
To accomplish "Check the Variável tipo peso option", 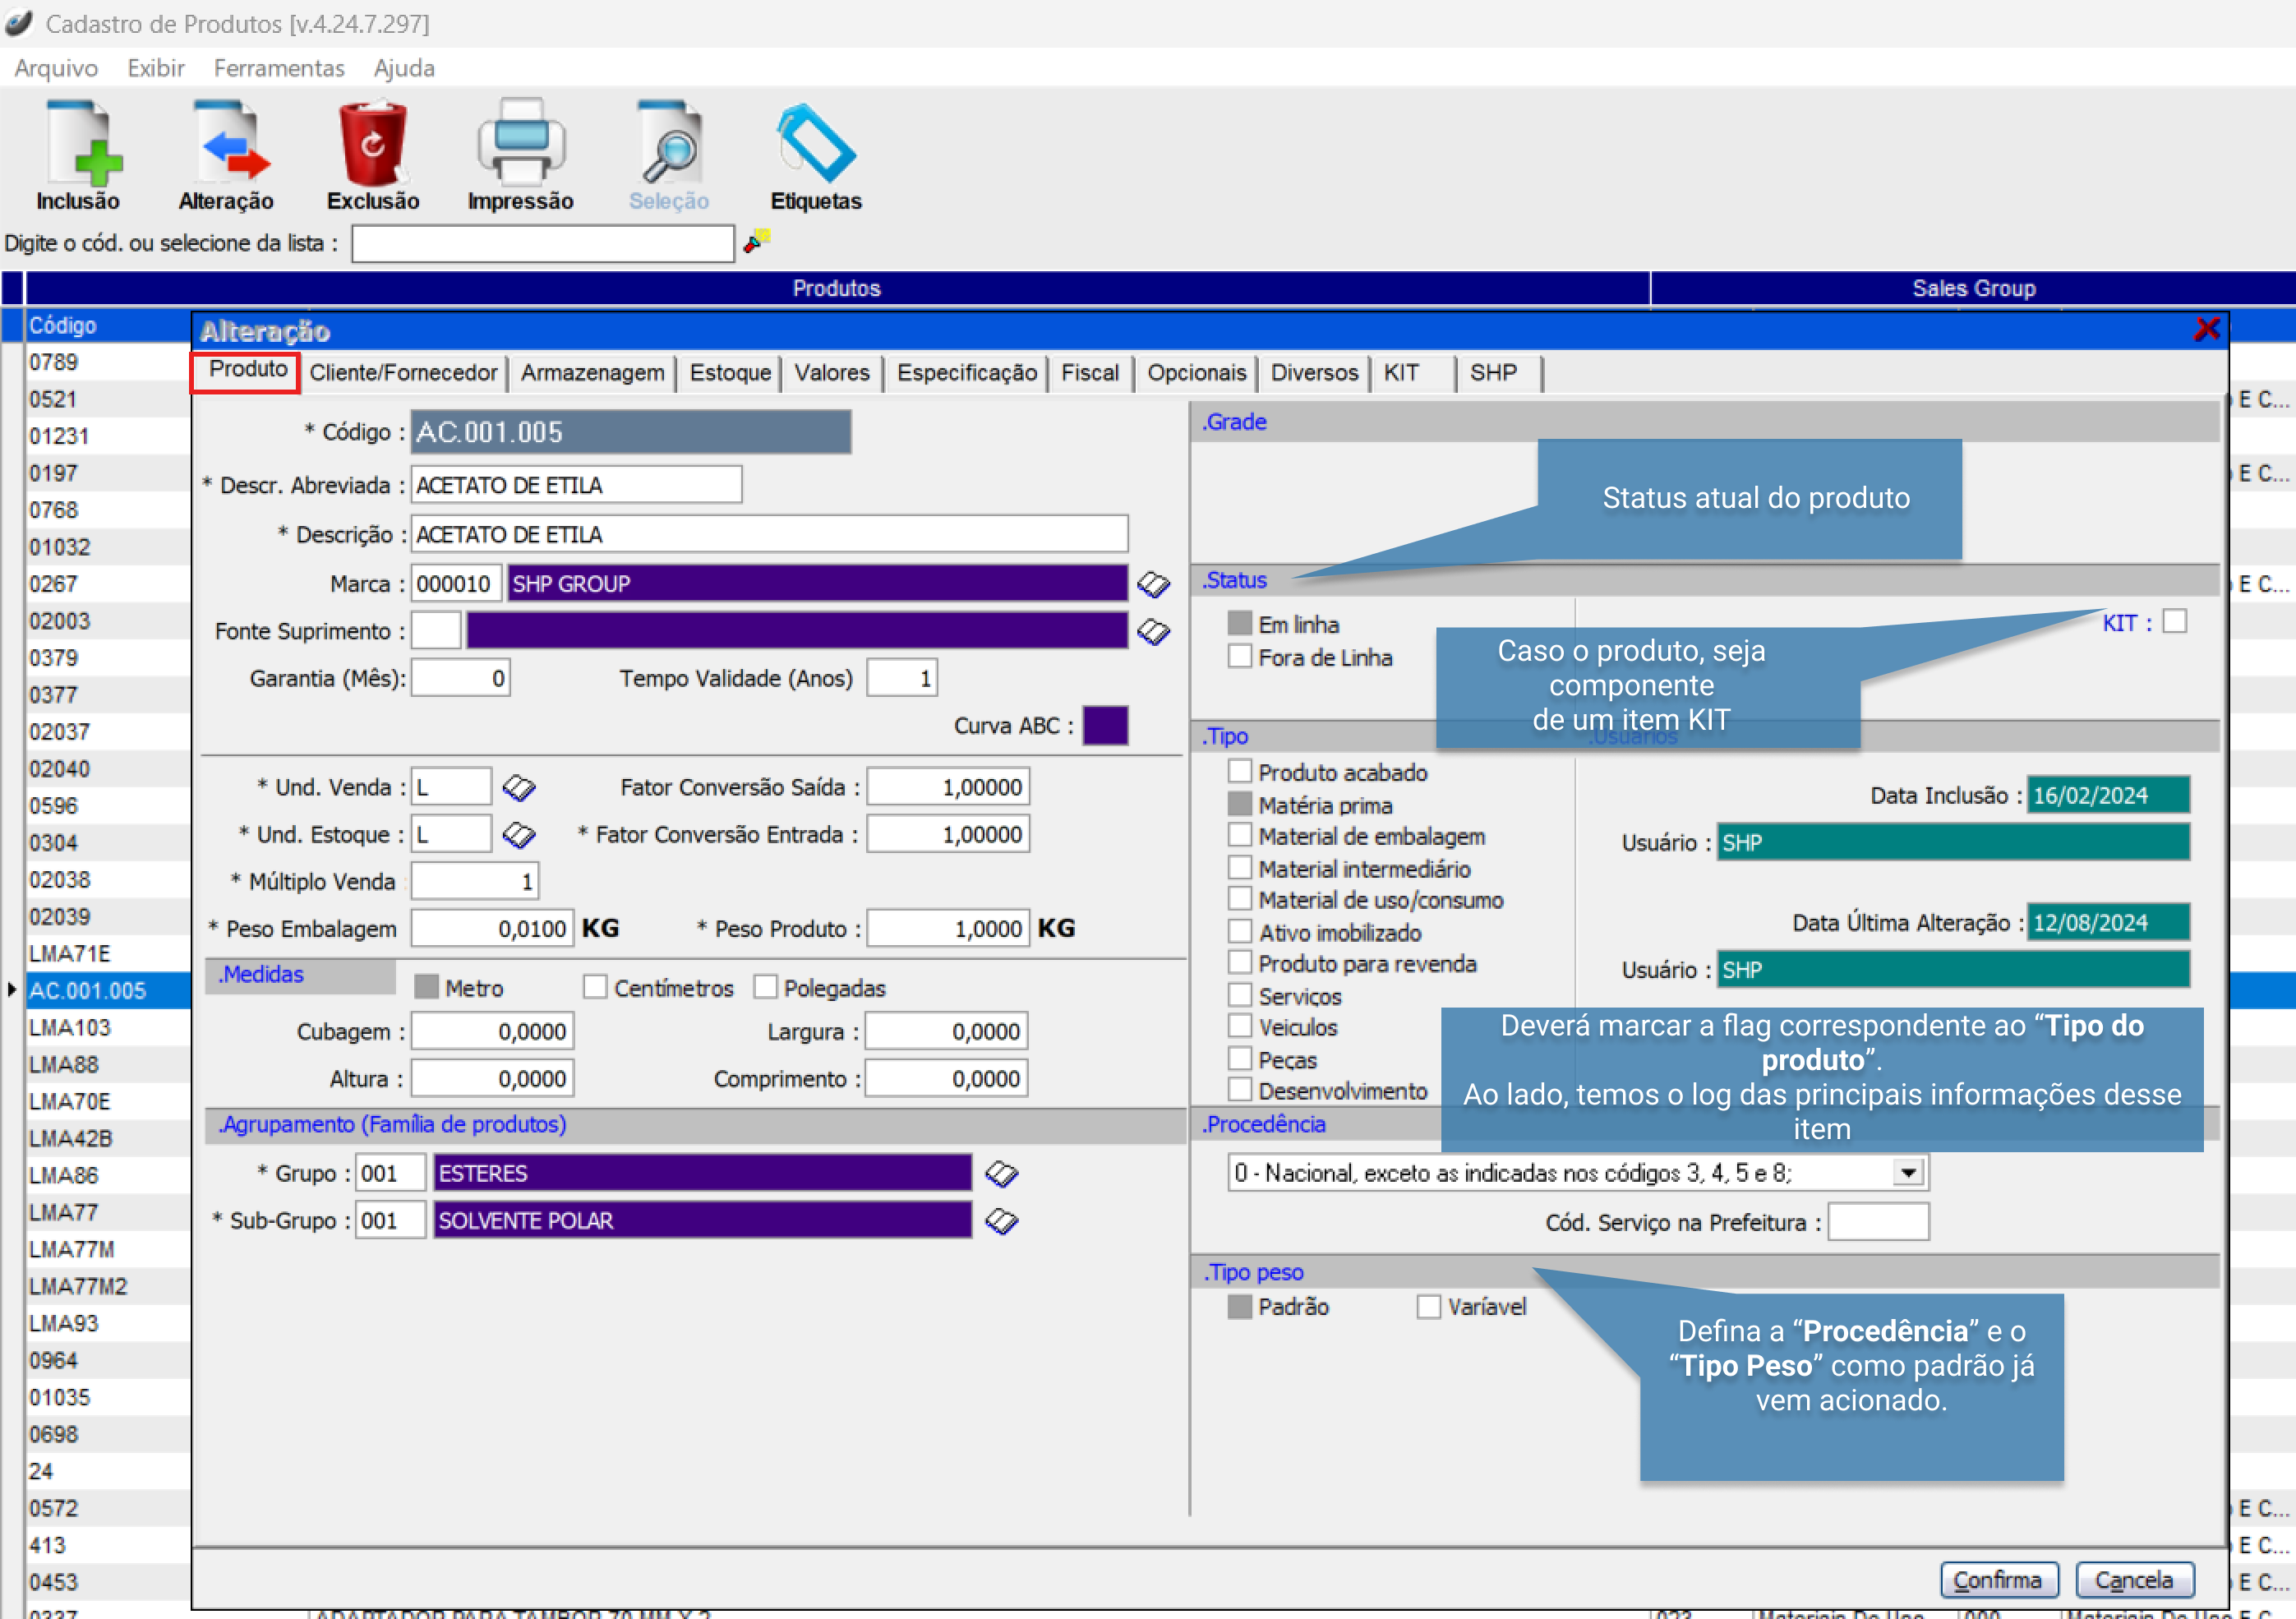I will tap(1428, 1307).
